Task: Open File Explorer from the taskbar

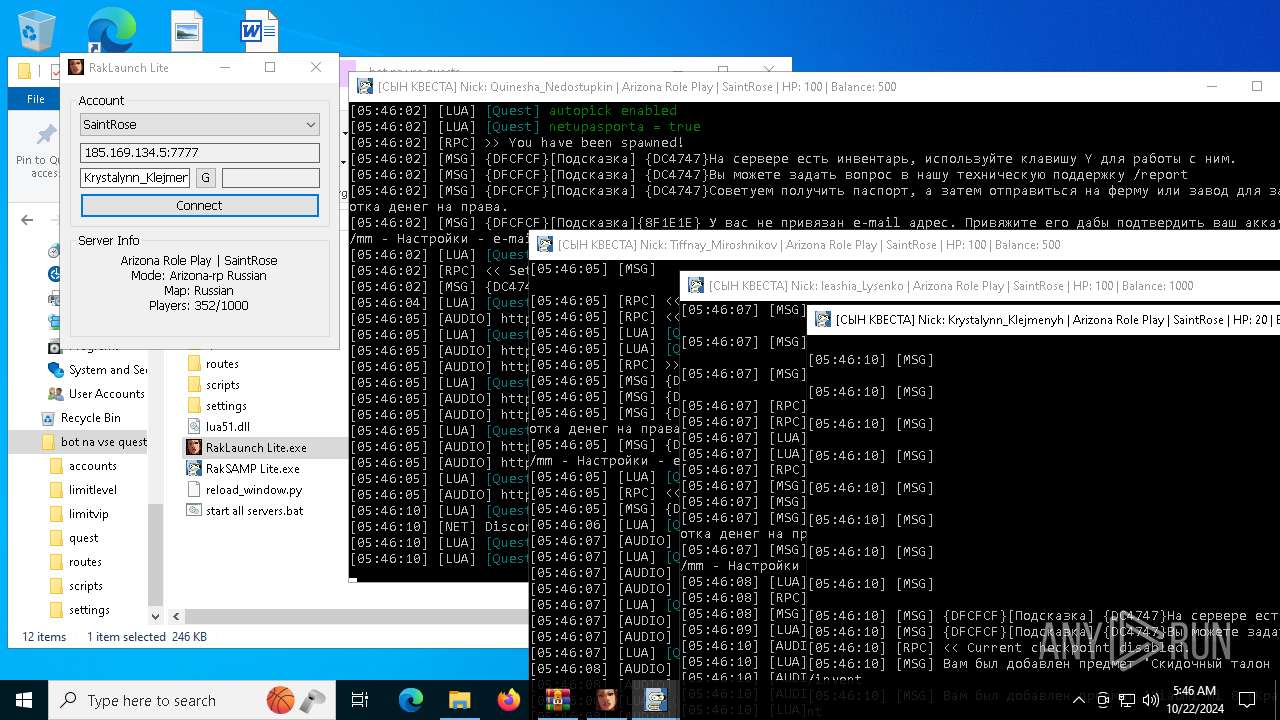Action: coord(460,700)
